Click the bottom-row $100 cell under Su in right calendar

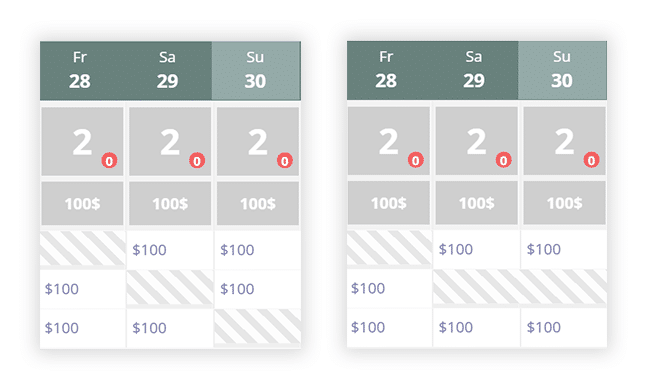(564, 327)
